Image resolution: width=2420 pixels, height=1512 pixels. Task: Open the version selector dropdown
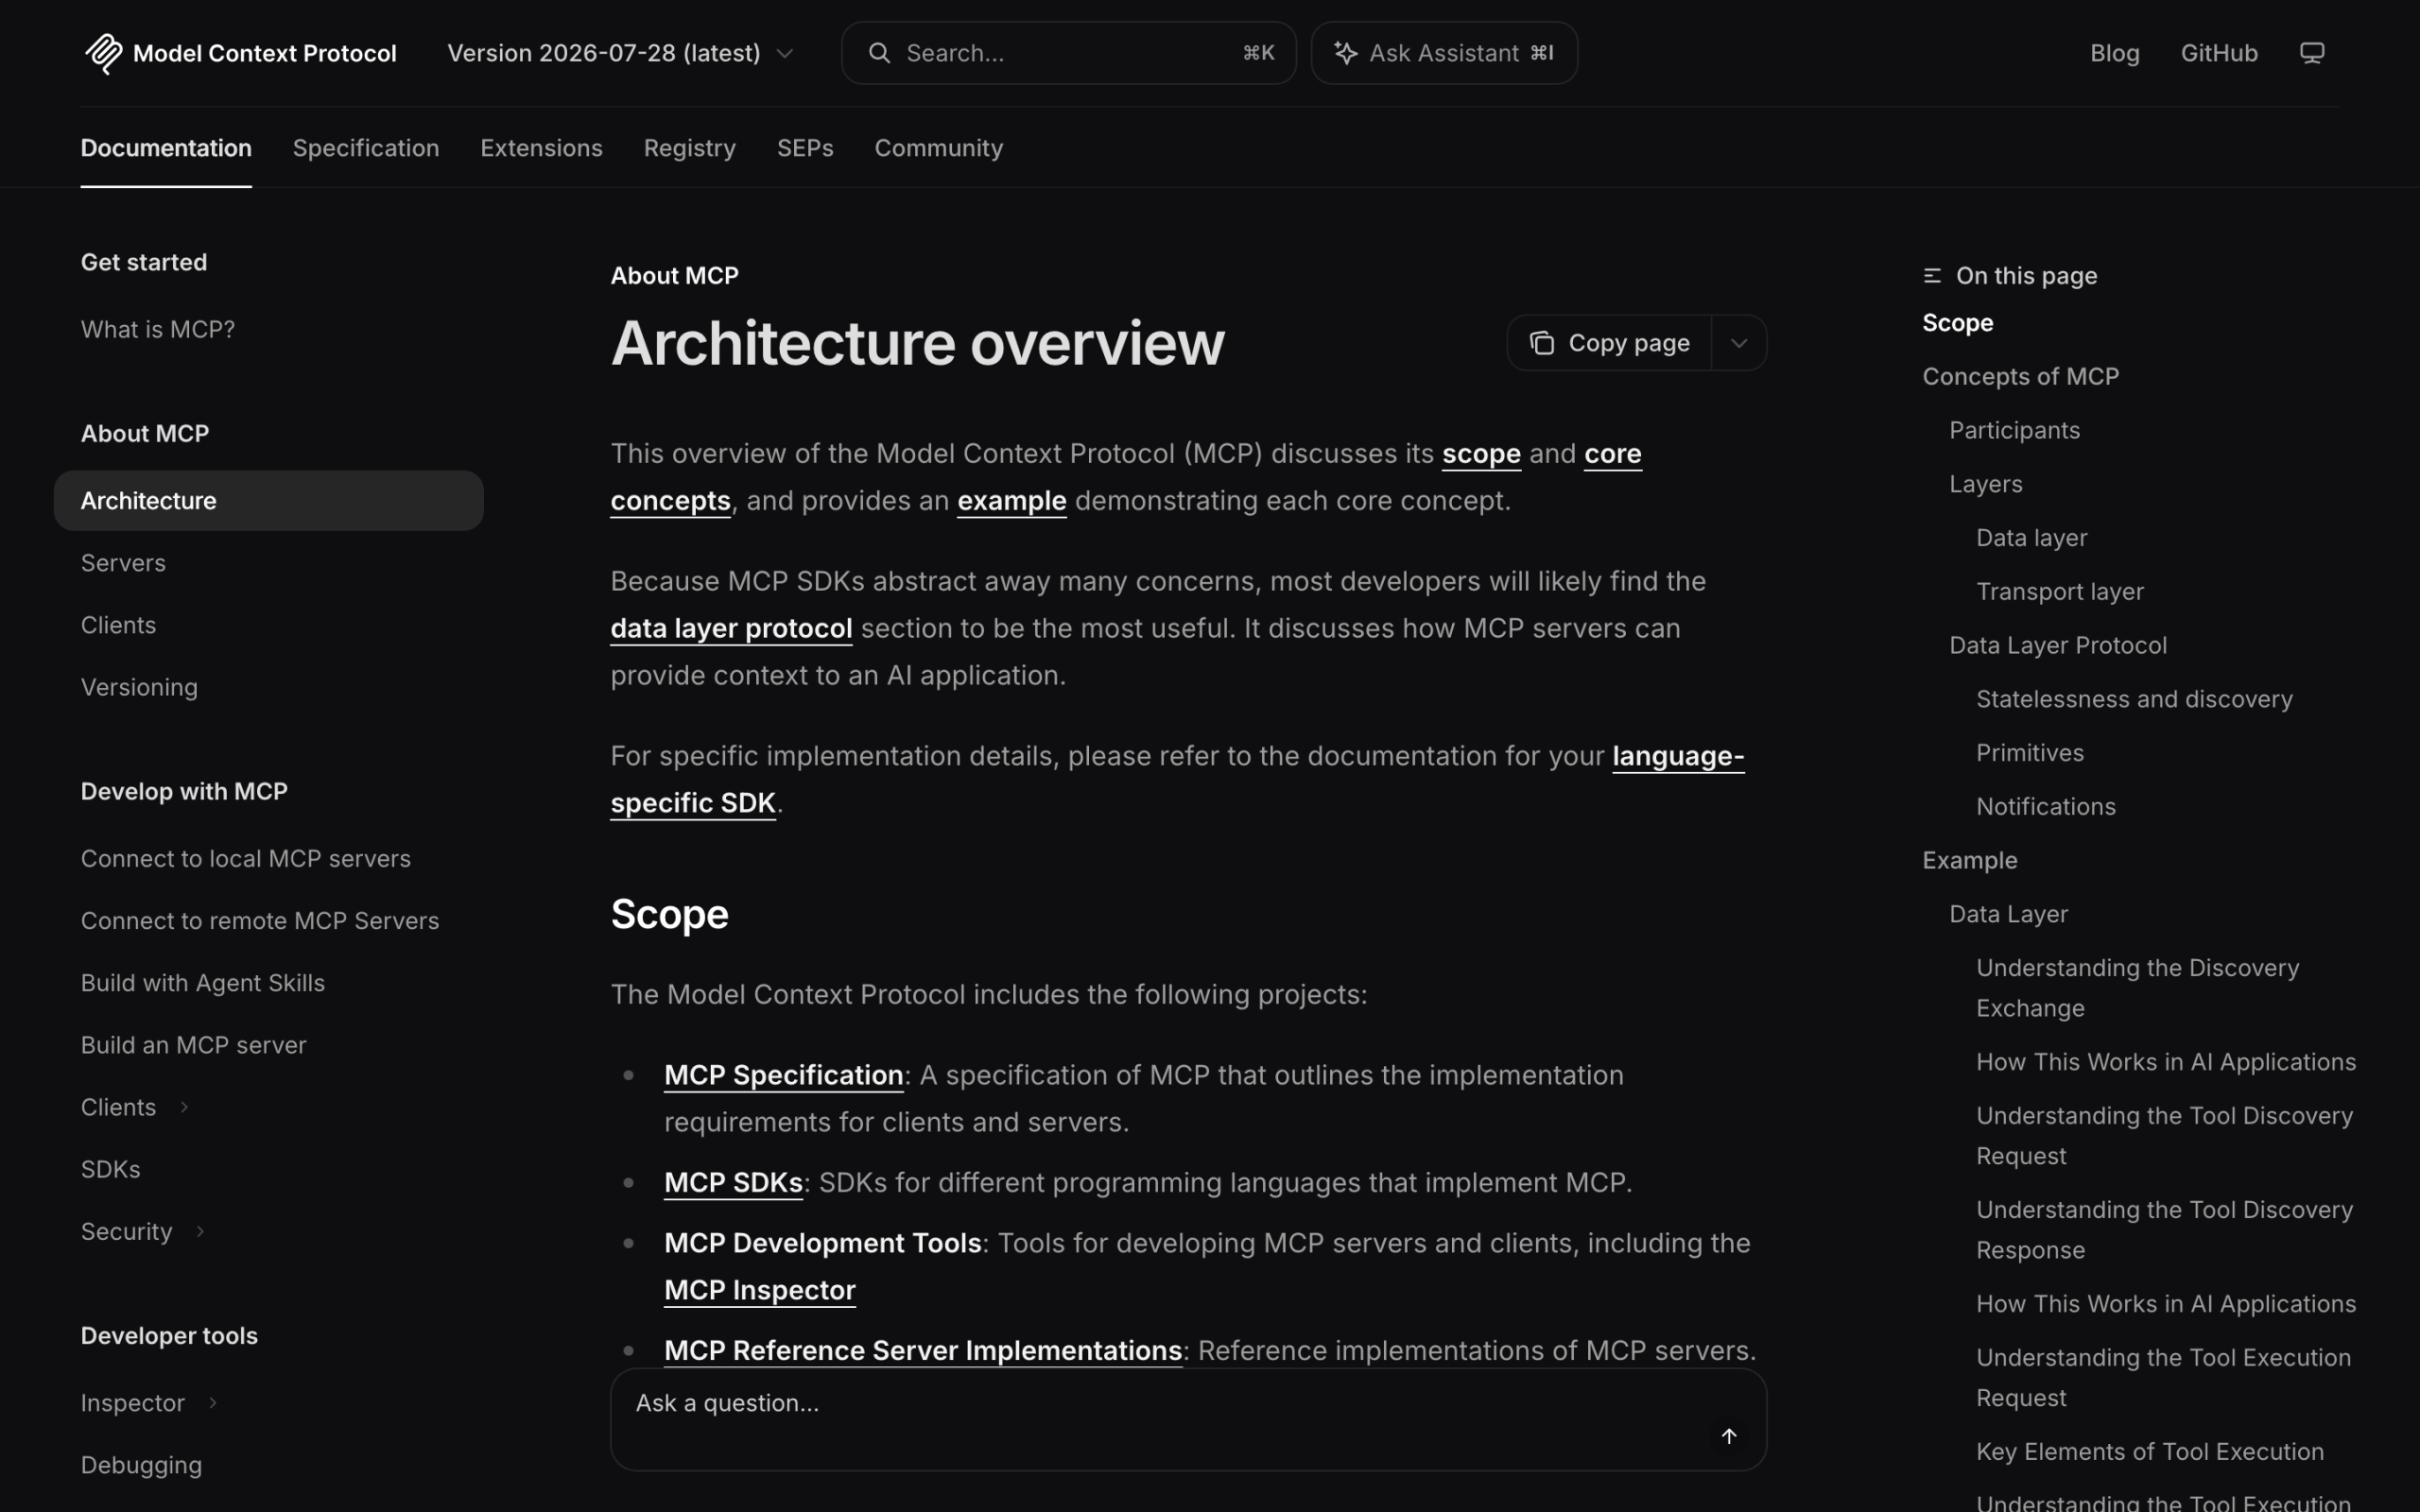click(x=620, y=53)
